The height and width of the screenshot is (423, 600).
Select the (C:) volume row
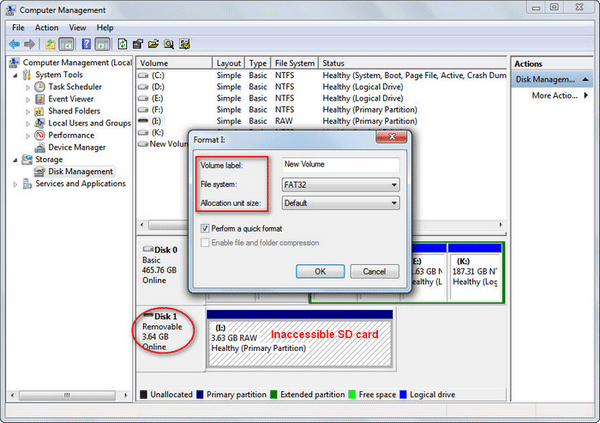(321, 75)
